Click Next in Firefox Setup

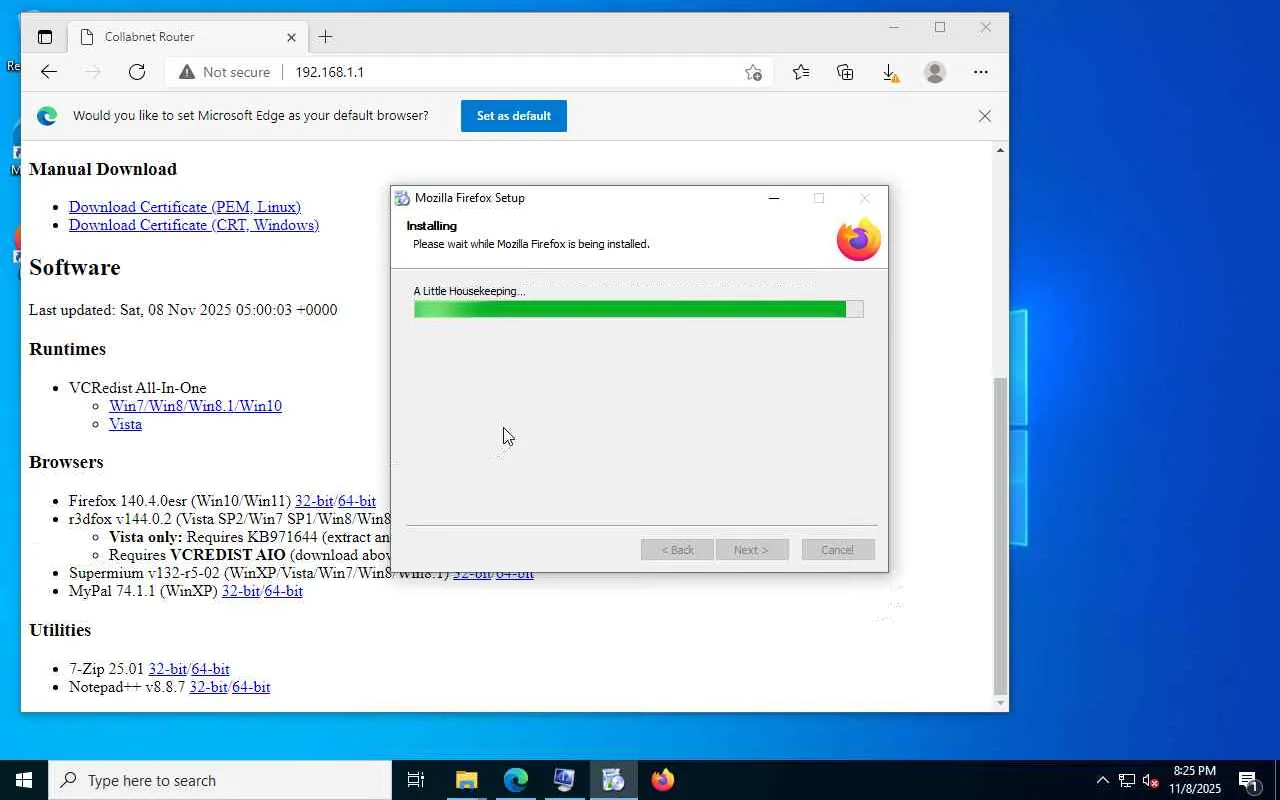point(752,550)
